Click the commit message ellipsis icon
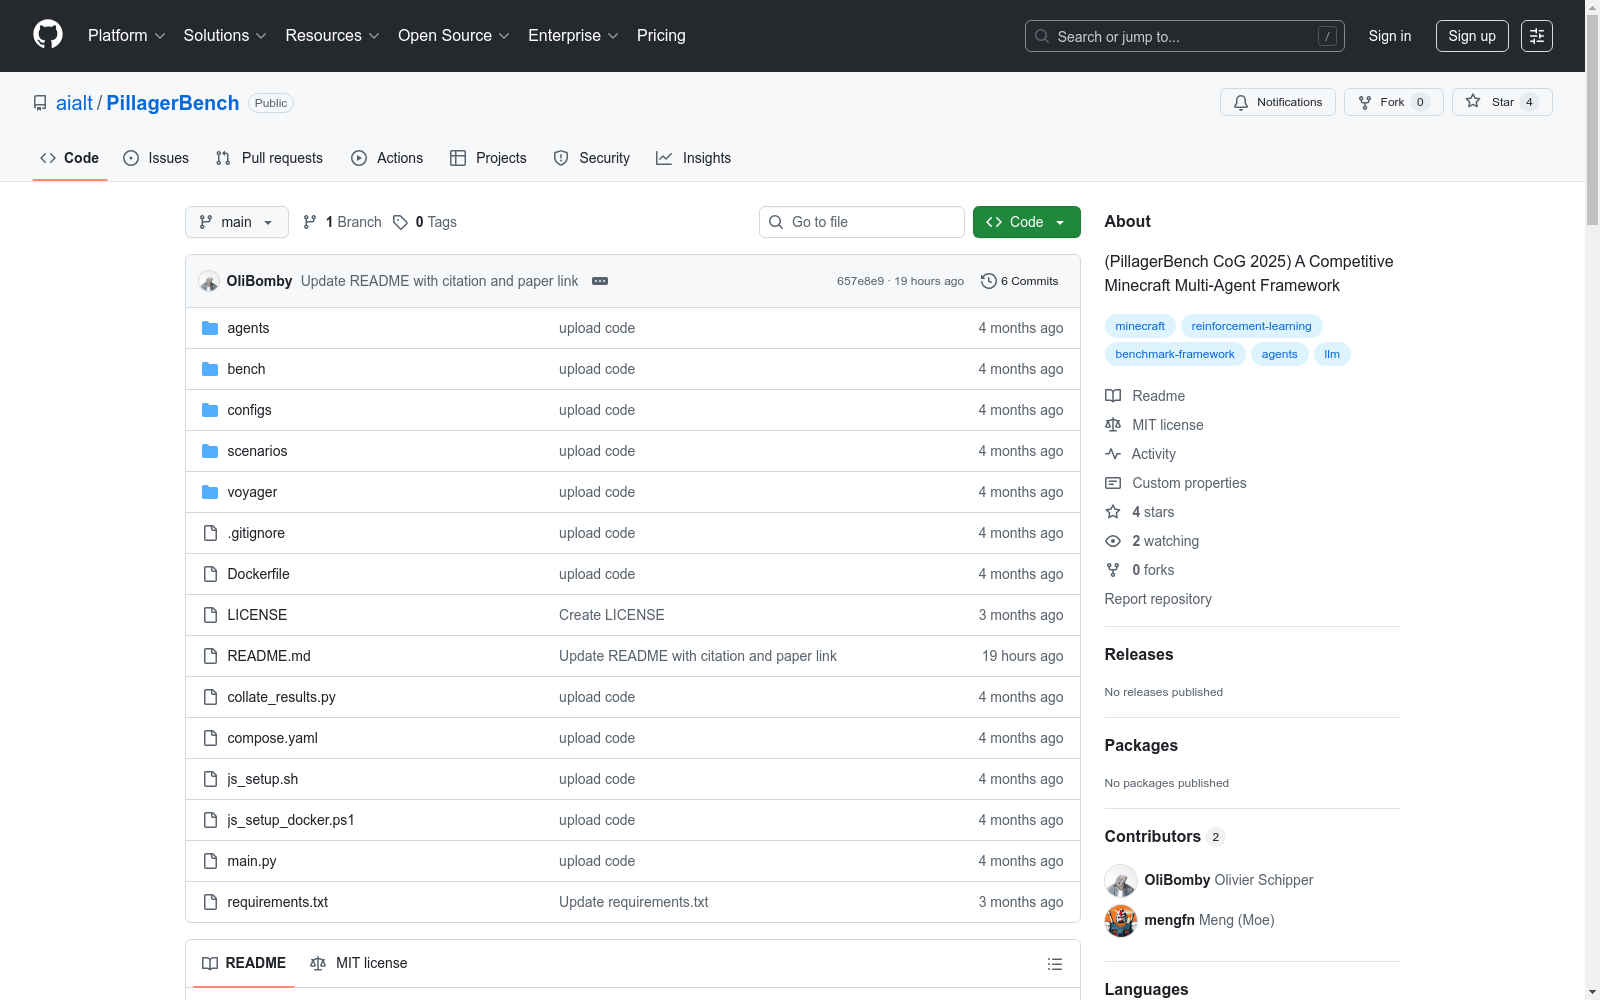The image size is (1600, 1000). tap(600, 281)
